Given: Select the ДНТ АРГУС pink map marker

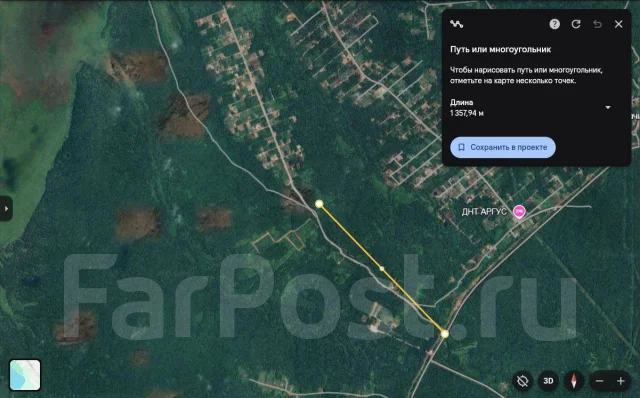Looking at the screenshot, I should (x=519, y=211).
